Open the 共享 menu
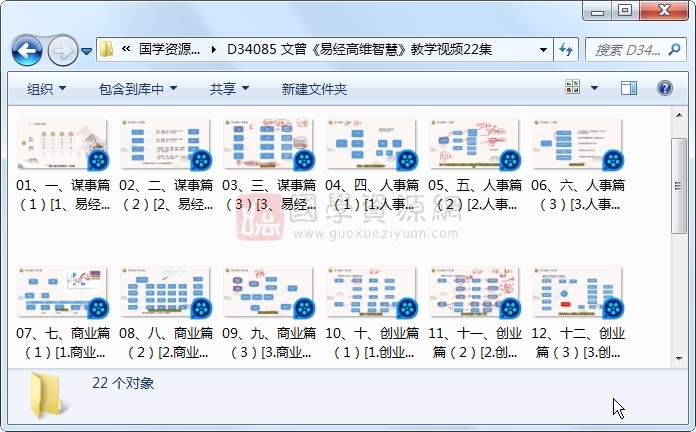The image size is (696, 432). tap(229, 89)
